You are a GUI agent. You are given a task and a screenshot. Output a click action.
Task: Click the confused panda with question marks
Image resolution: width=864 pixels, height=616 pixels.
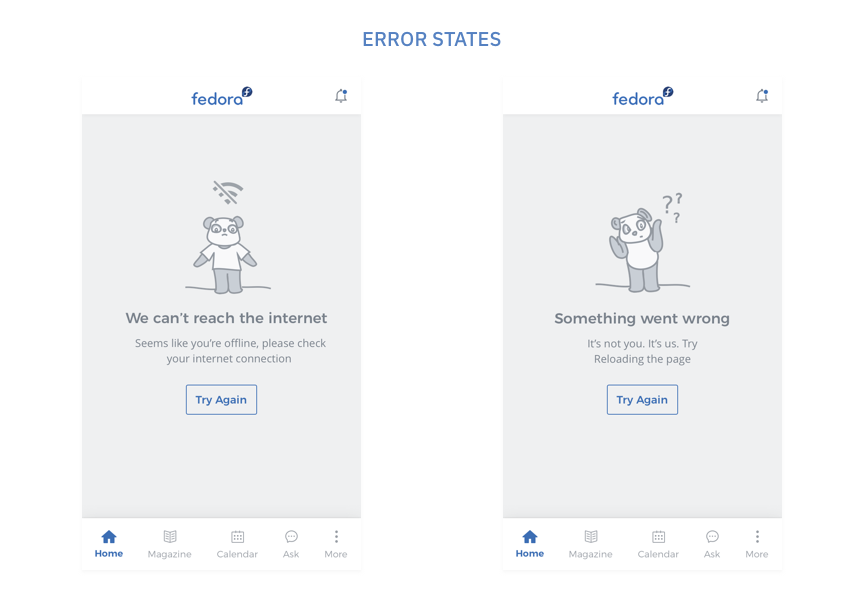643,242
